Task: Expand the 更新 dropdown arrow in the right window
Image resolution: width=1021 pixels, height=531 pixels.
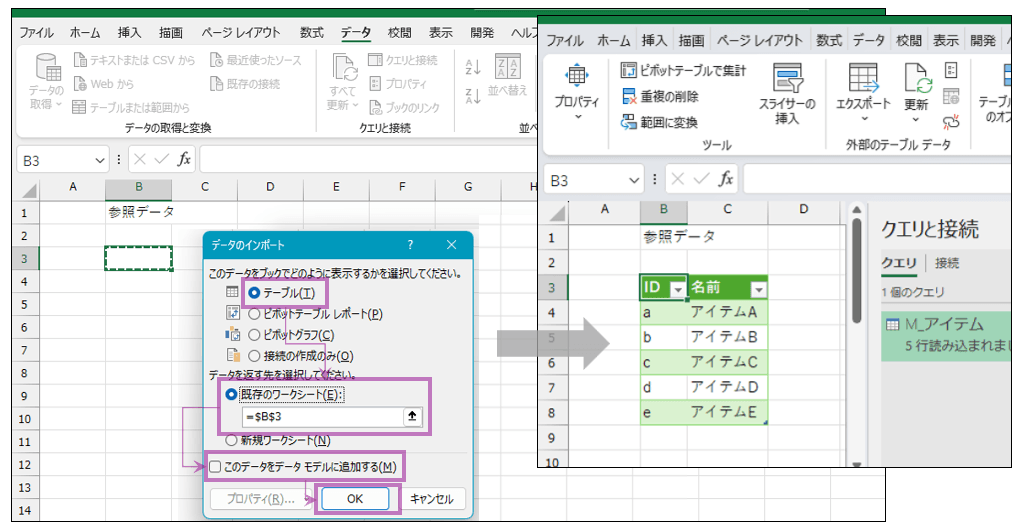Action: (916, 119)
